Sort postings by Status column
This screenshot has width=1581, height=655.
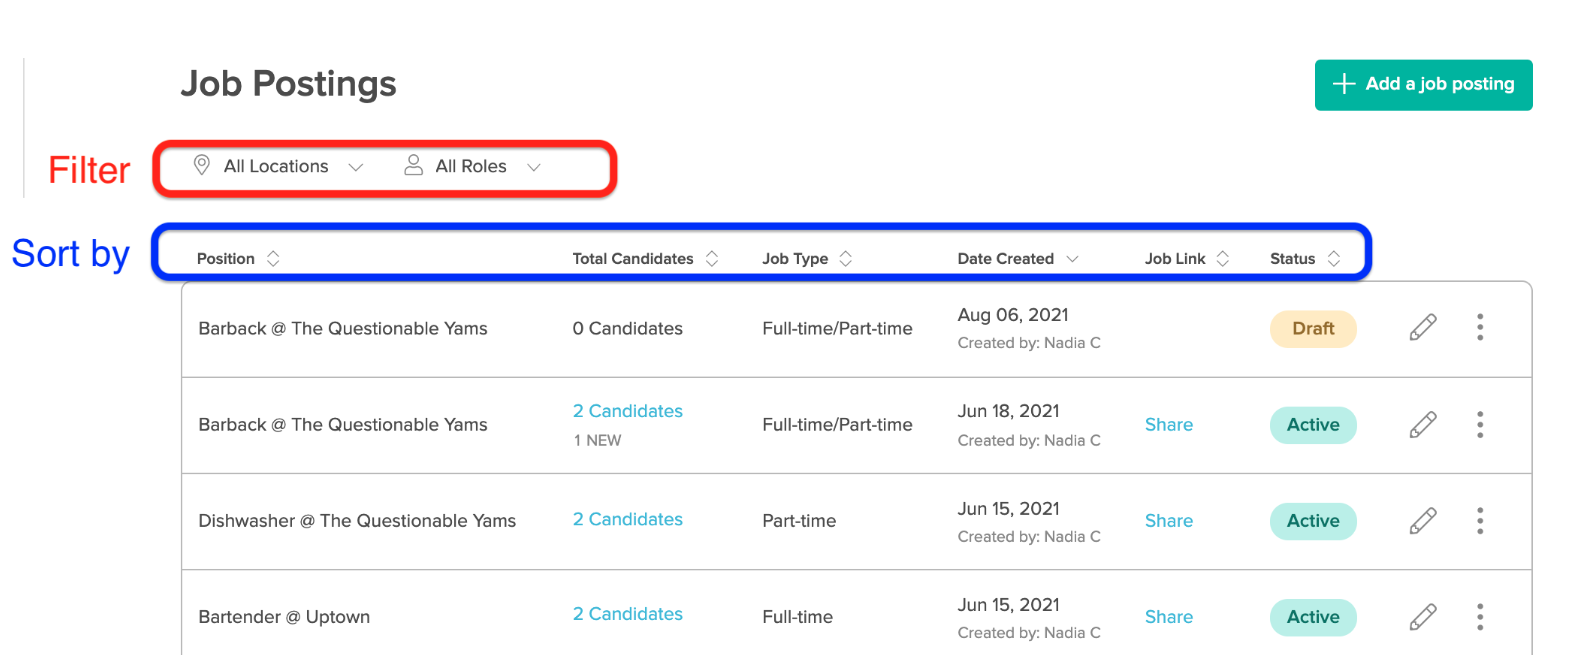pos(1305,258)
